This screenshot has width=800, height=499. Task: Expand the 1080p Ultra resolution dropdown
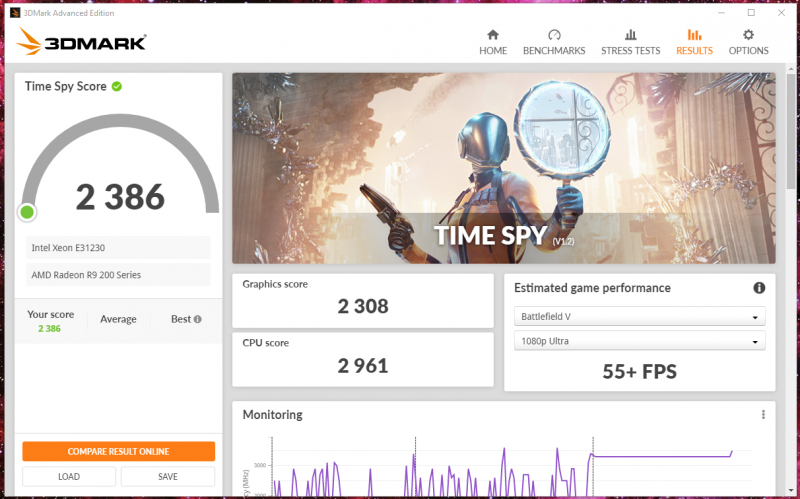639,342
